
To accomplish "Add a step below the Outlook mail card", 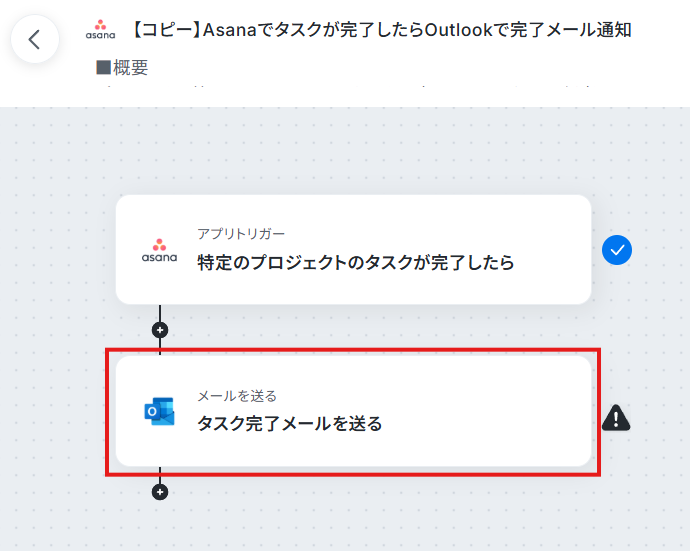I will pyautogui.click(x=160, y=492).
